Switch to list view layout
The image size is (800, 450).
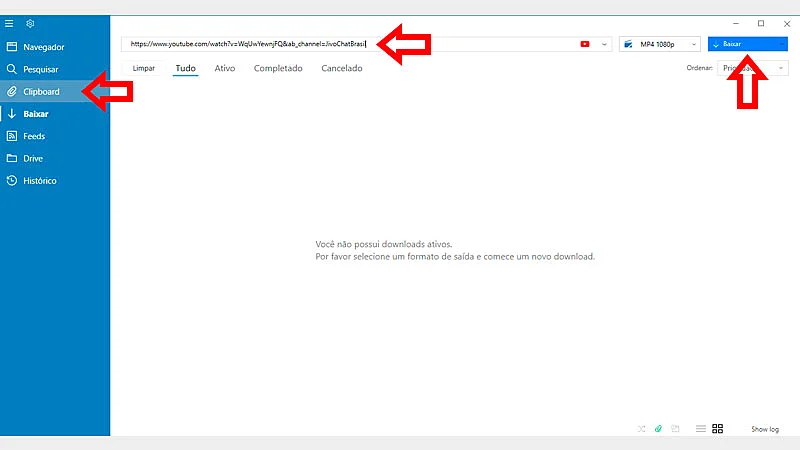tap(701, 429)
